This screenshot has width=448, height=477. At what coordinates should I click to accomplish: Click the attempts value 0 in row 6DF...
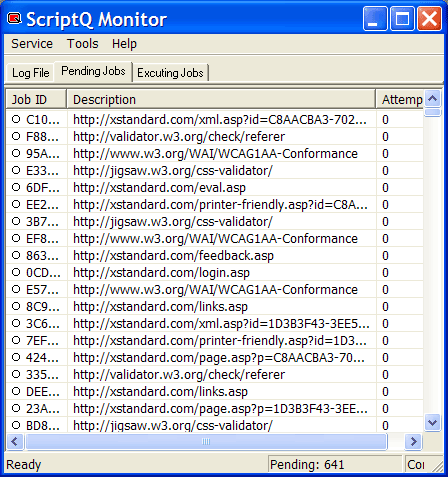coord(385,188)
